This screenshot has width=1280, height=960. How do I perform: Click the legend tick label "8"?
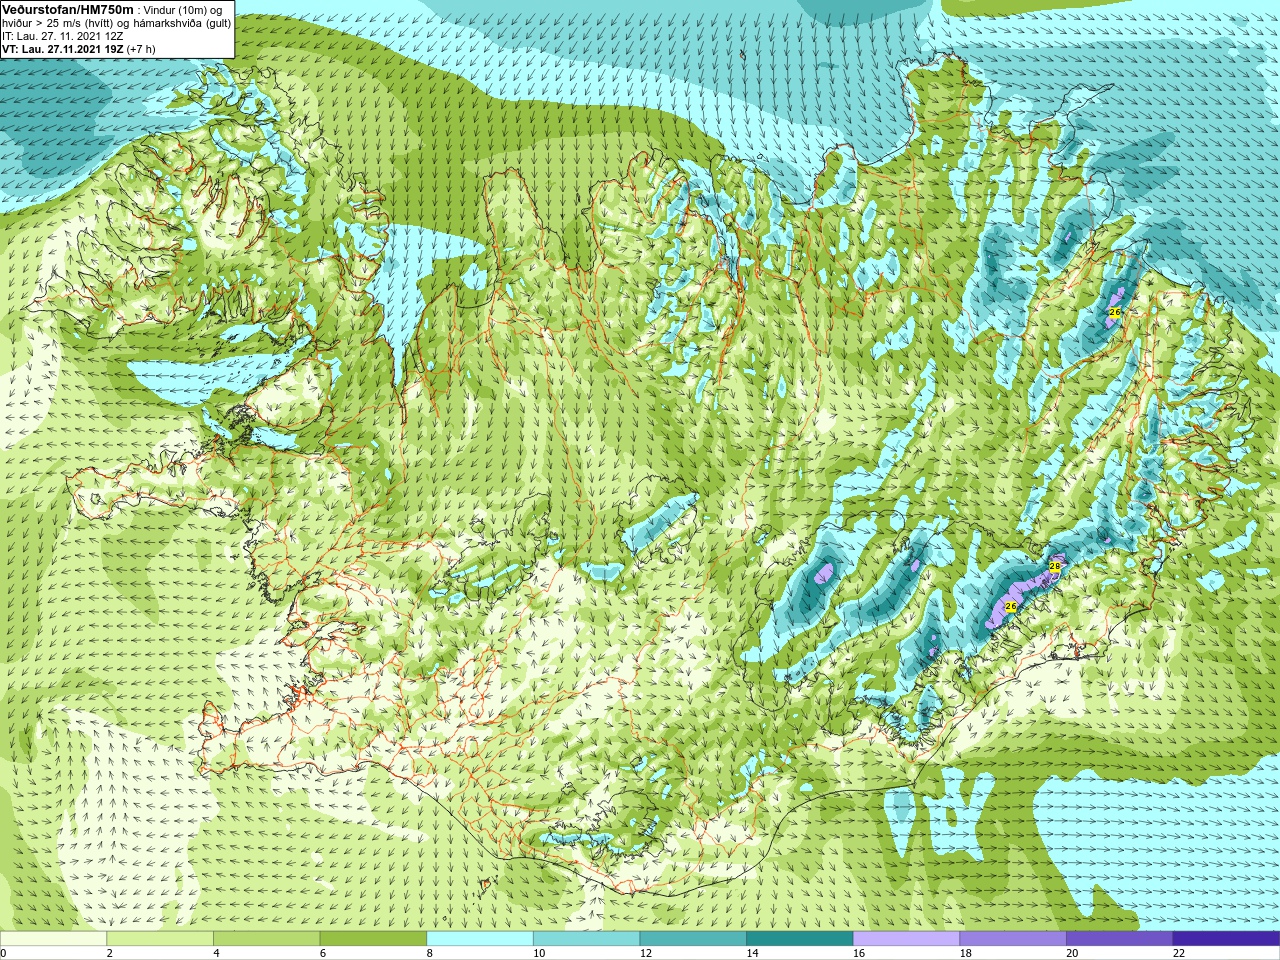(430, 953)
